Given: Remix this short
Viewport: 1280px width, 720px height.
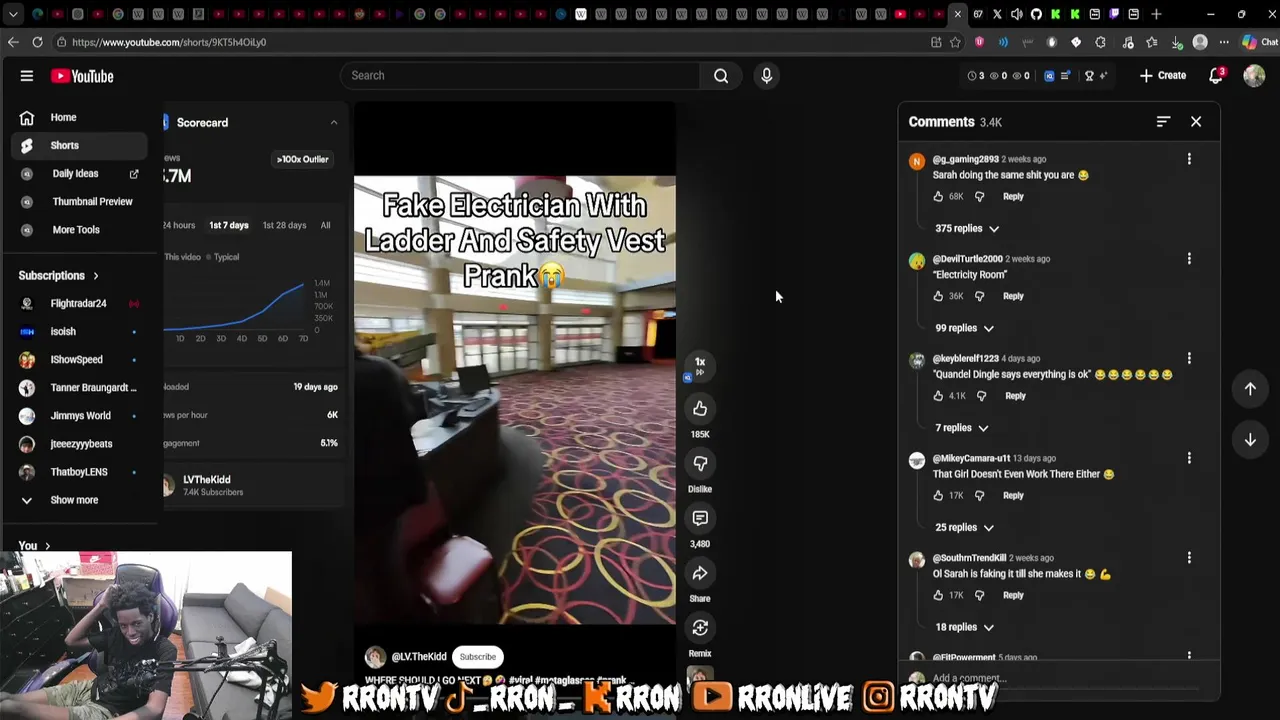Looking at the screenshot, I should 700,628.
